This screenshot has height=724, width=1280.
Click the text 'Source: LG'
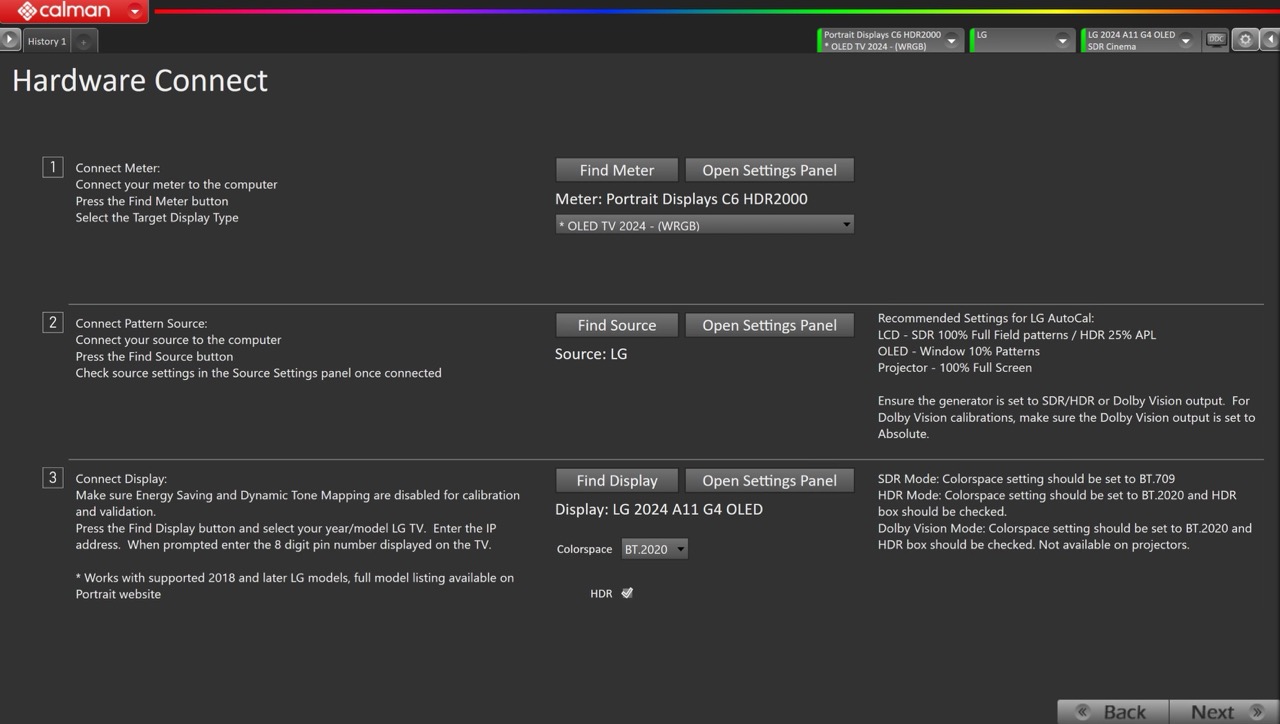[591, 354]
